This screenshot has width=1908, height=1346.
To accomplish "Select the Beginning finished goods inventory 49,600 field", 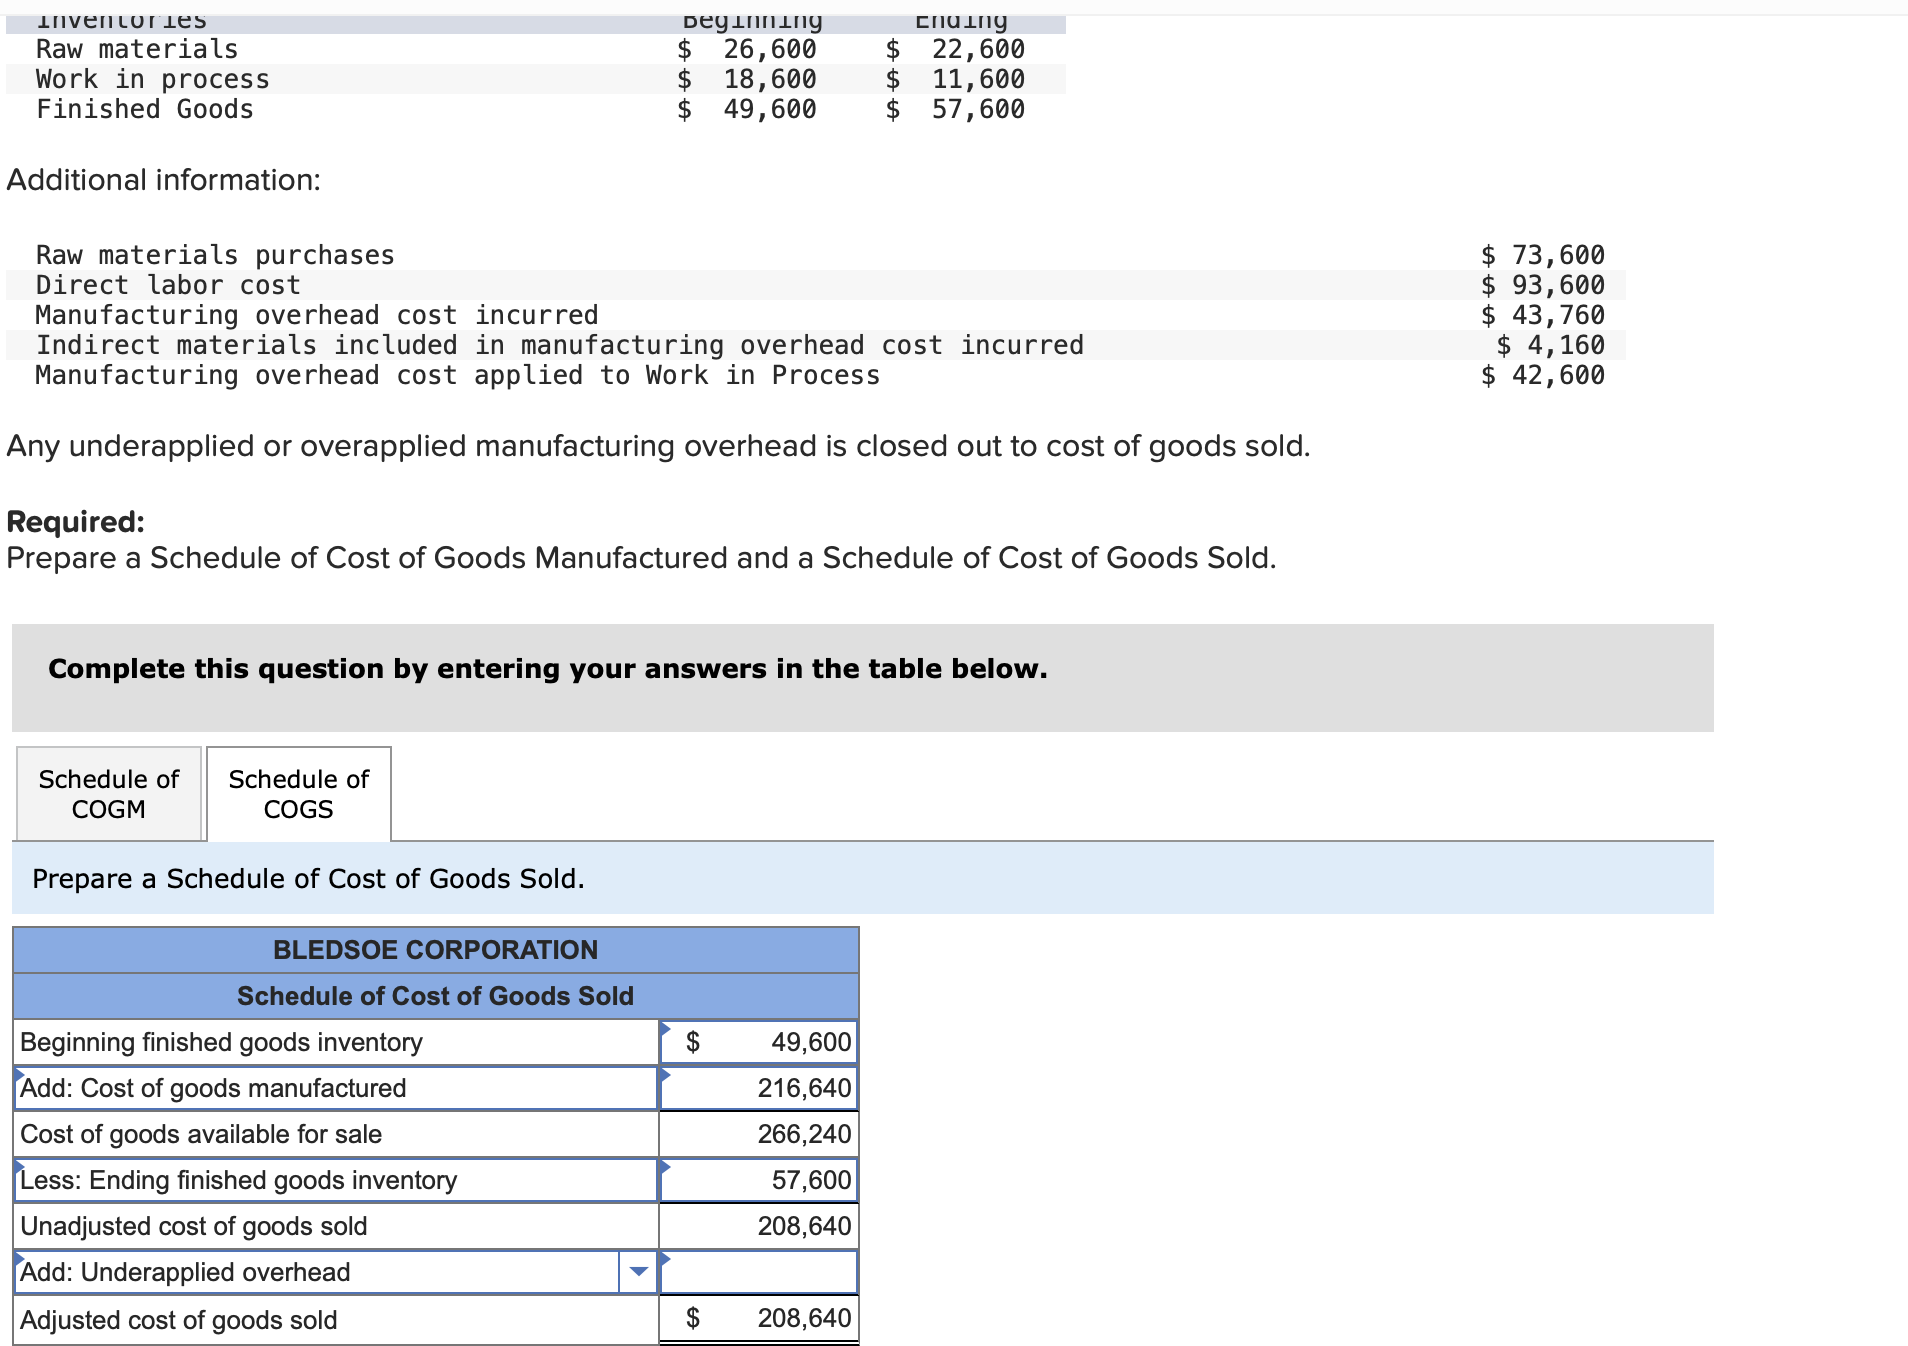I will [x=760, y=1042].
